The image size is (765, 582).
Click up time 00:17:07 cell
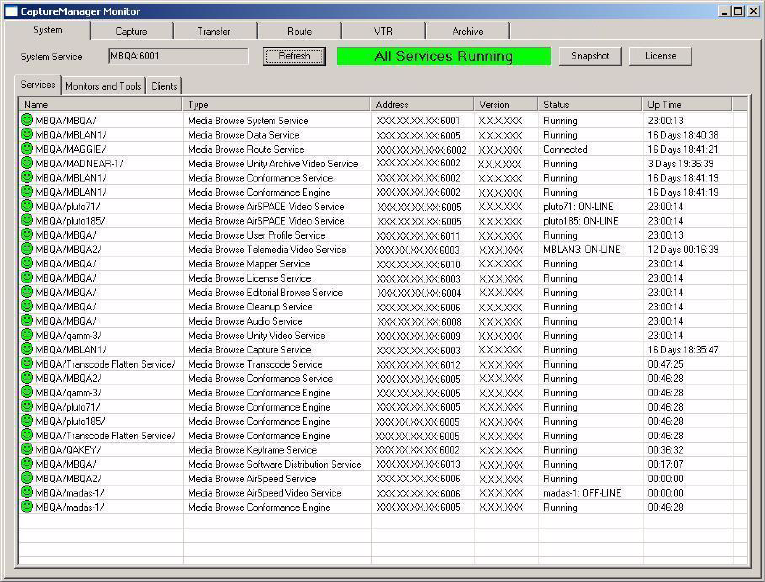tap(665, 464)
